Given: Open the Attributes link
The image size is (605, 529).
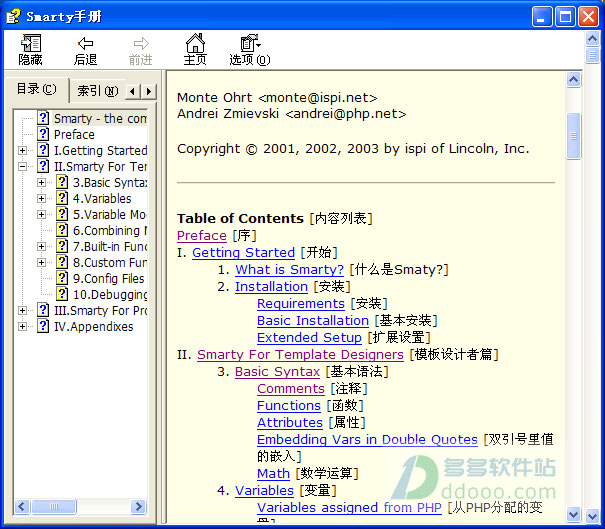Looking at the screenshot, I should tap(290, 422).
